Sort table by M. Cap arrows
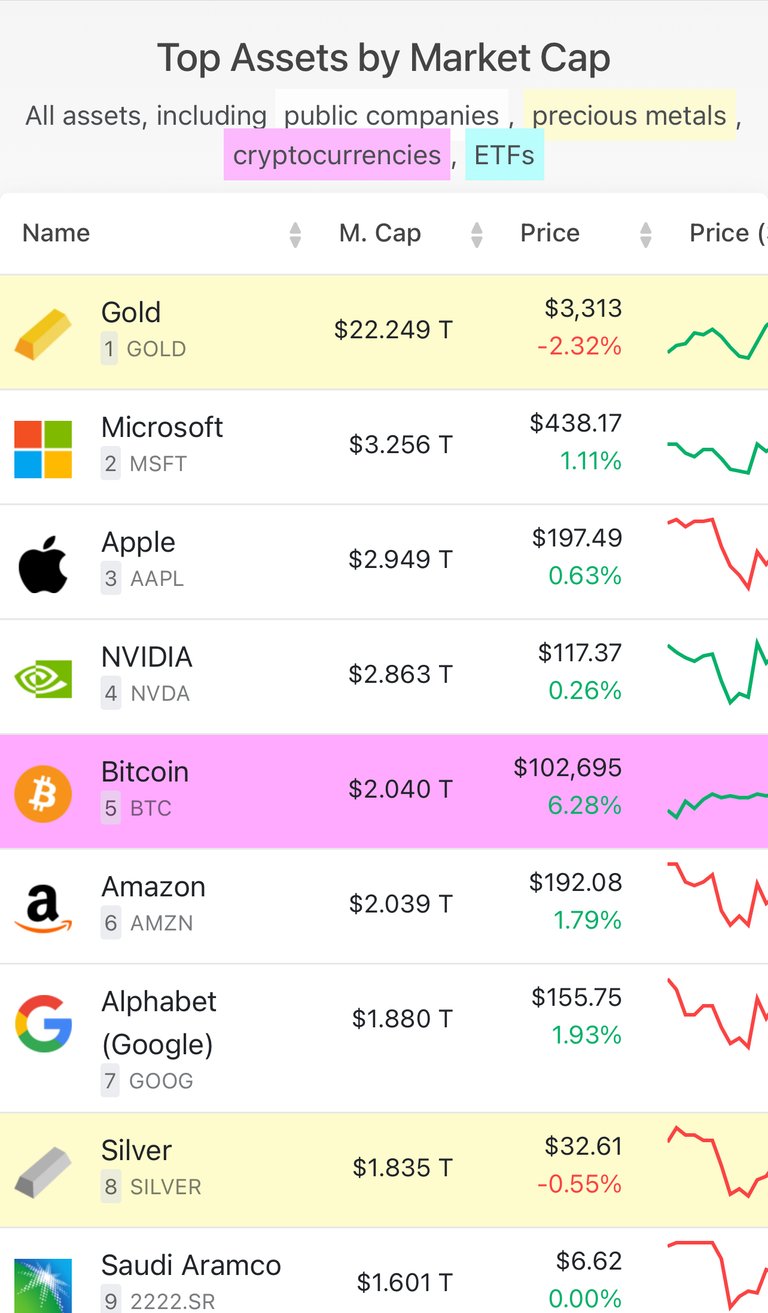 tap(477, 235)
